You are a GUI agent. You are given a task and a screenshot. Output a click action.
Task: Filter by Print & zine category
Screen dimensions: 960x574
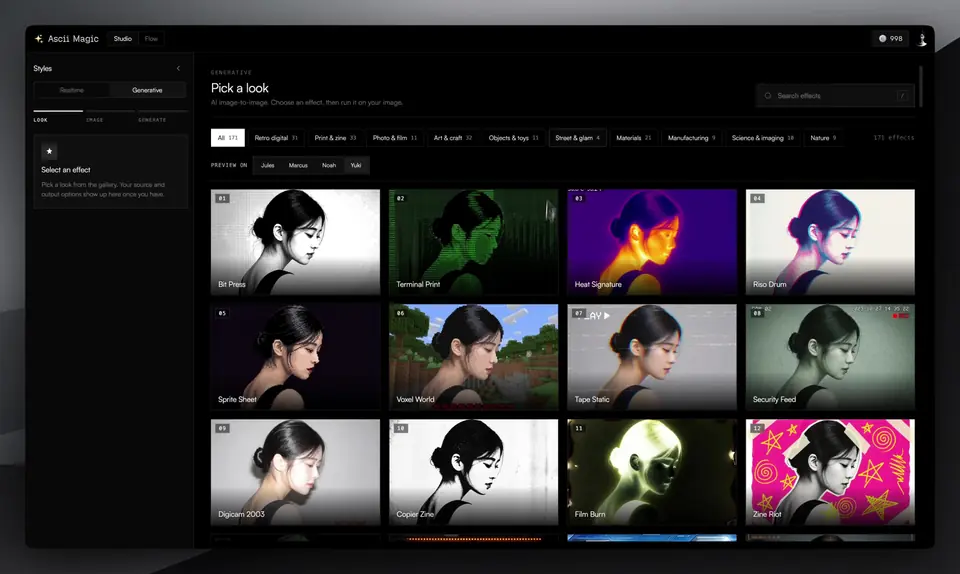335,138
